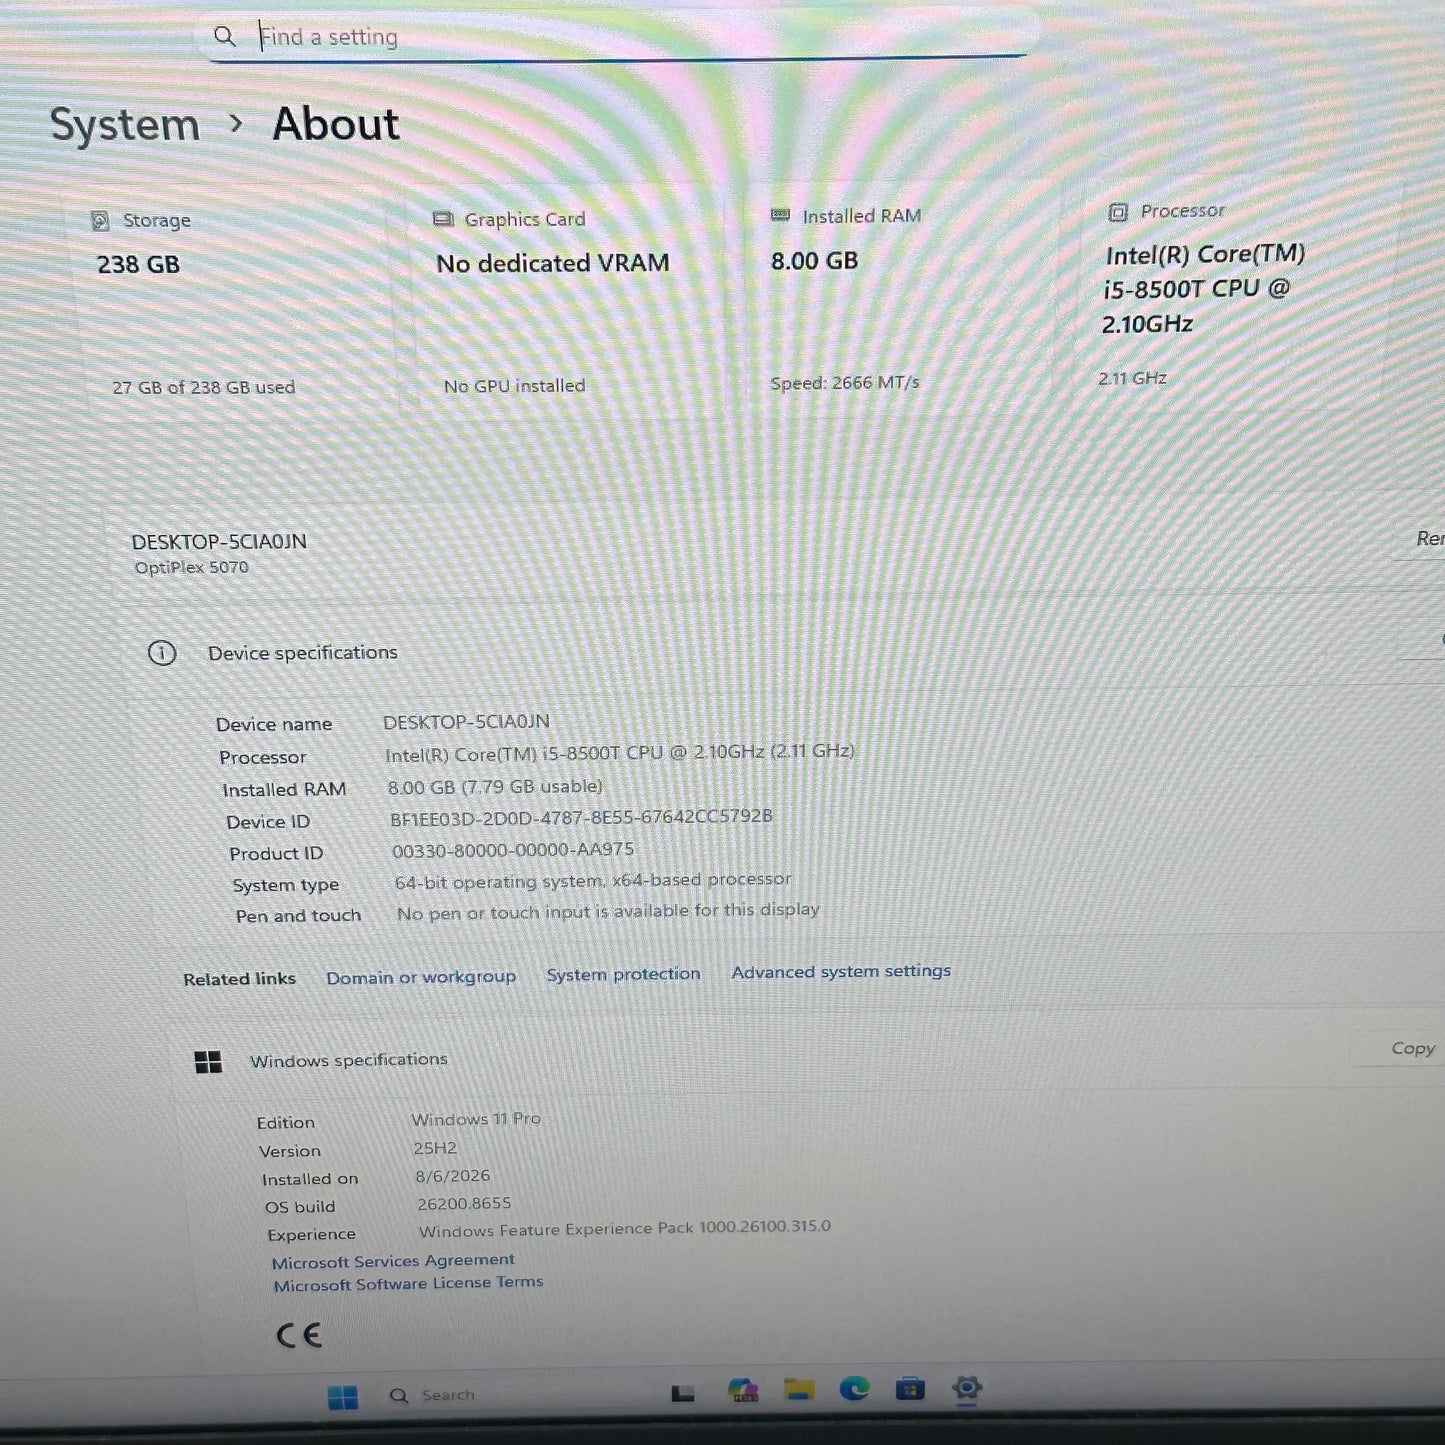Screen dimensions: 1445x1445
Task: Click the 8.00 GB (7.79 GB usable) value
Action: (x=496, y=787)
